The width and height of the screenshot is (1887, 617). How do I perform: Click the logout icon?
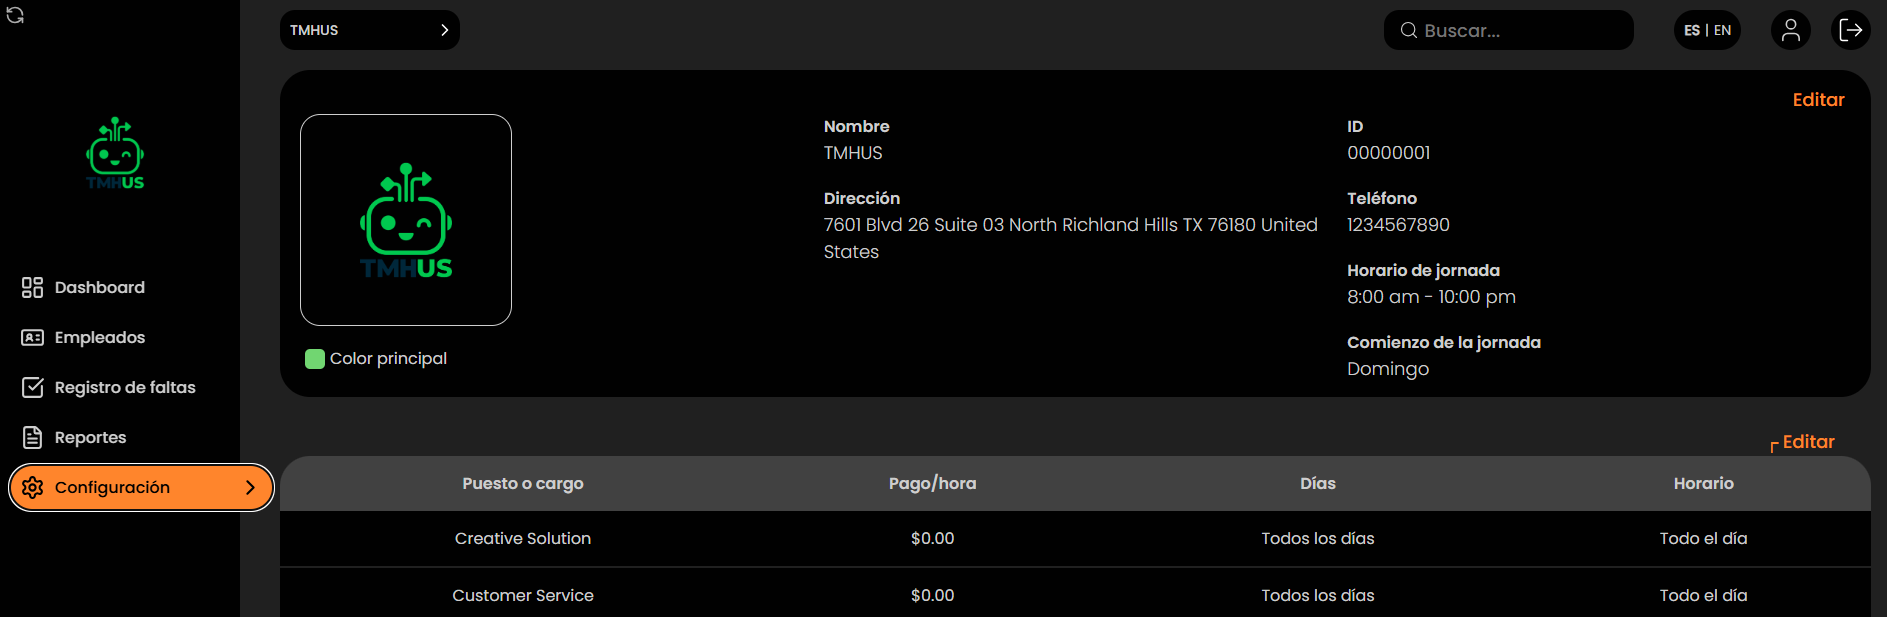point(1850,30)
